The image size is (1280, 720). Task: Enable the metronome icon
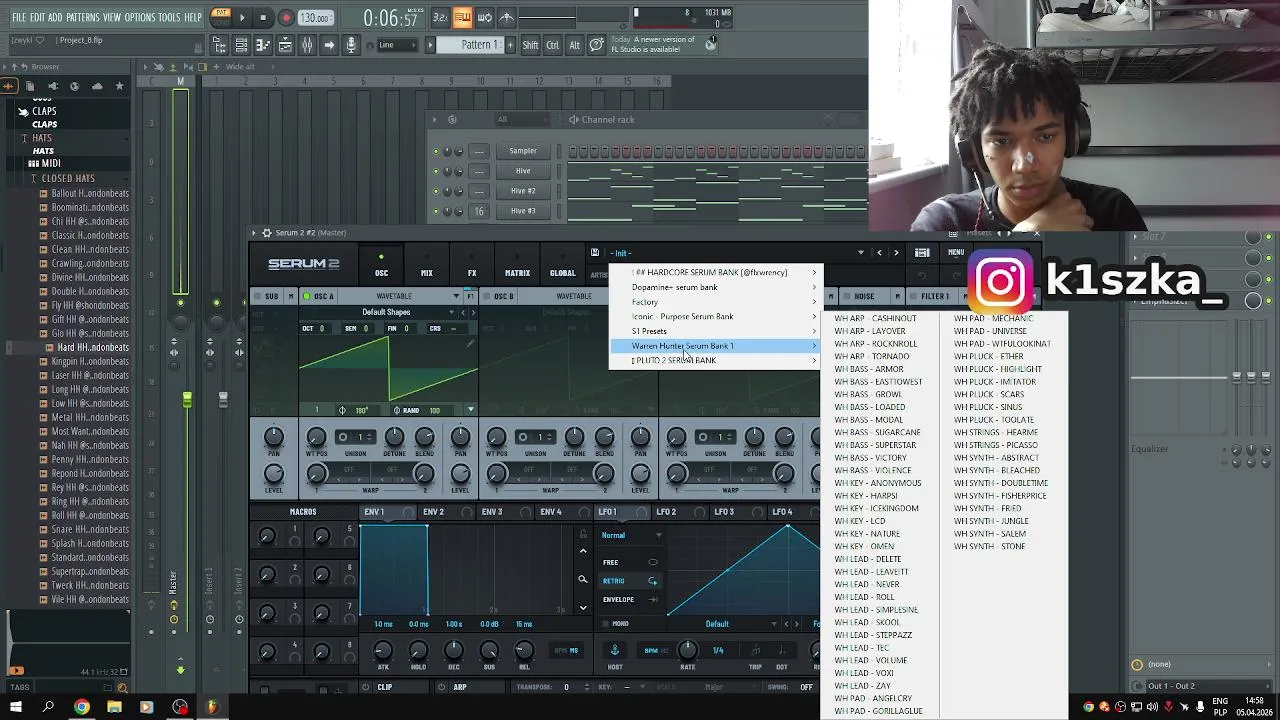pos(506,17)
